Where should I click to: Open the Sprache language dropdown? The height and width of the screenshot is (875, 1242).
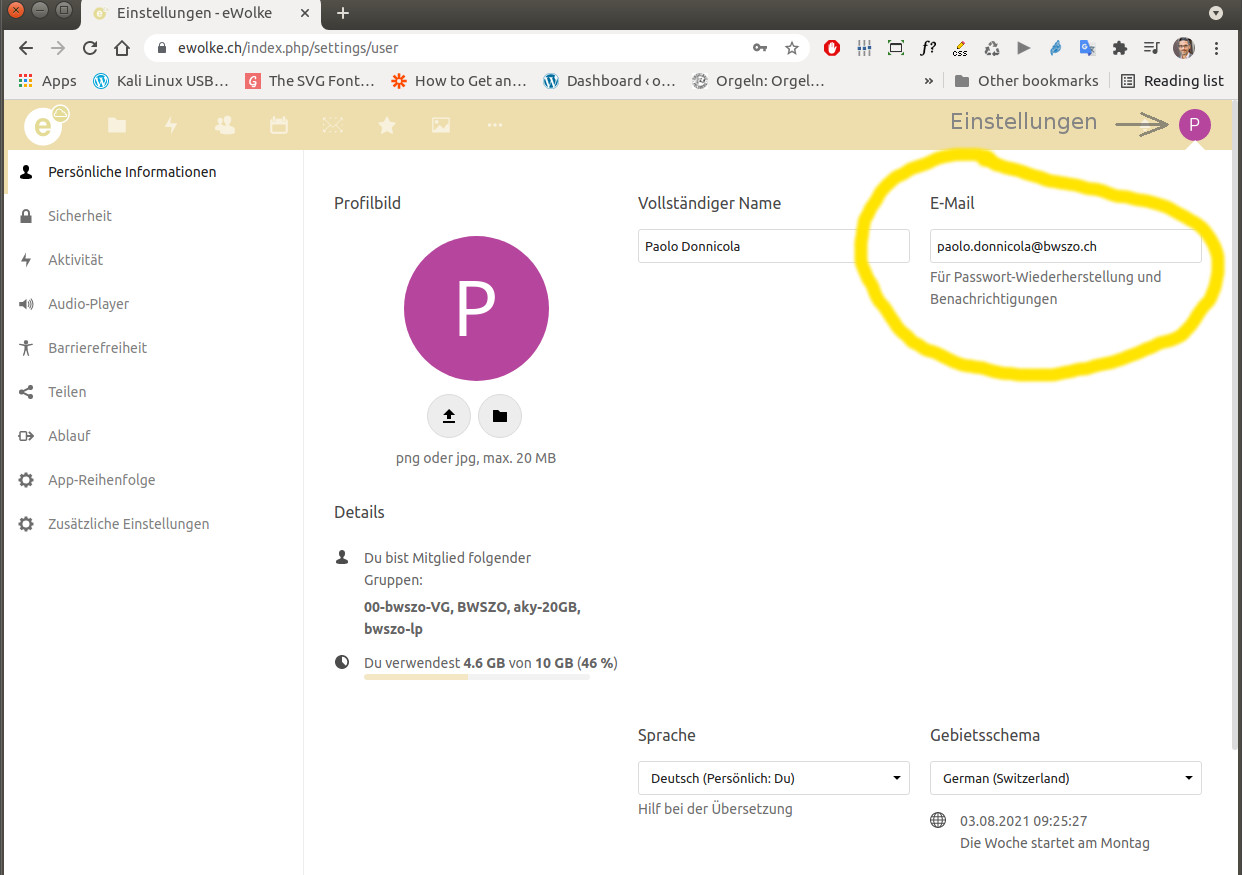[773, 778]
